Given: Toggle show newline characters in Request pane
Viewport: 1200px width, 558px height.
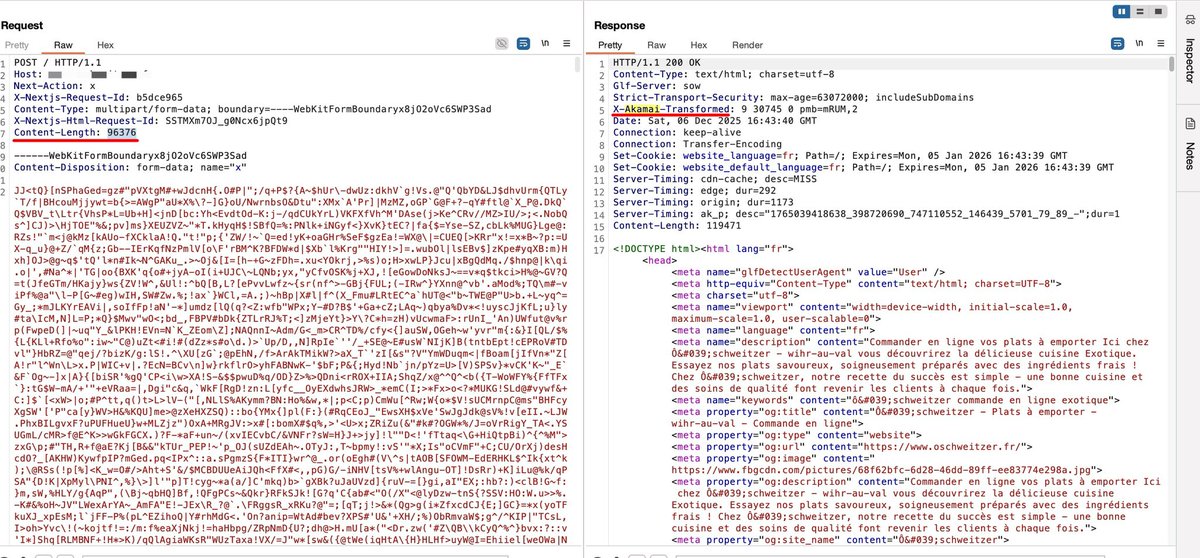Looking at the screenshot, I should coord(545,45).
